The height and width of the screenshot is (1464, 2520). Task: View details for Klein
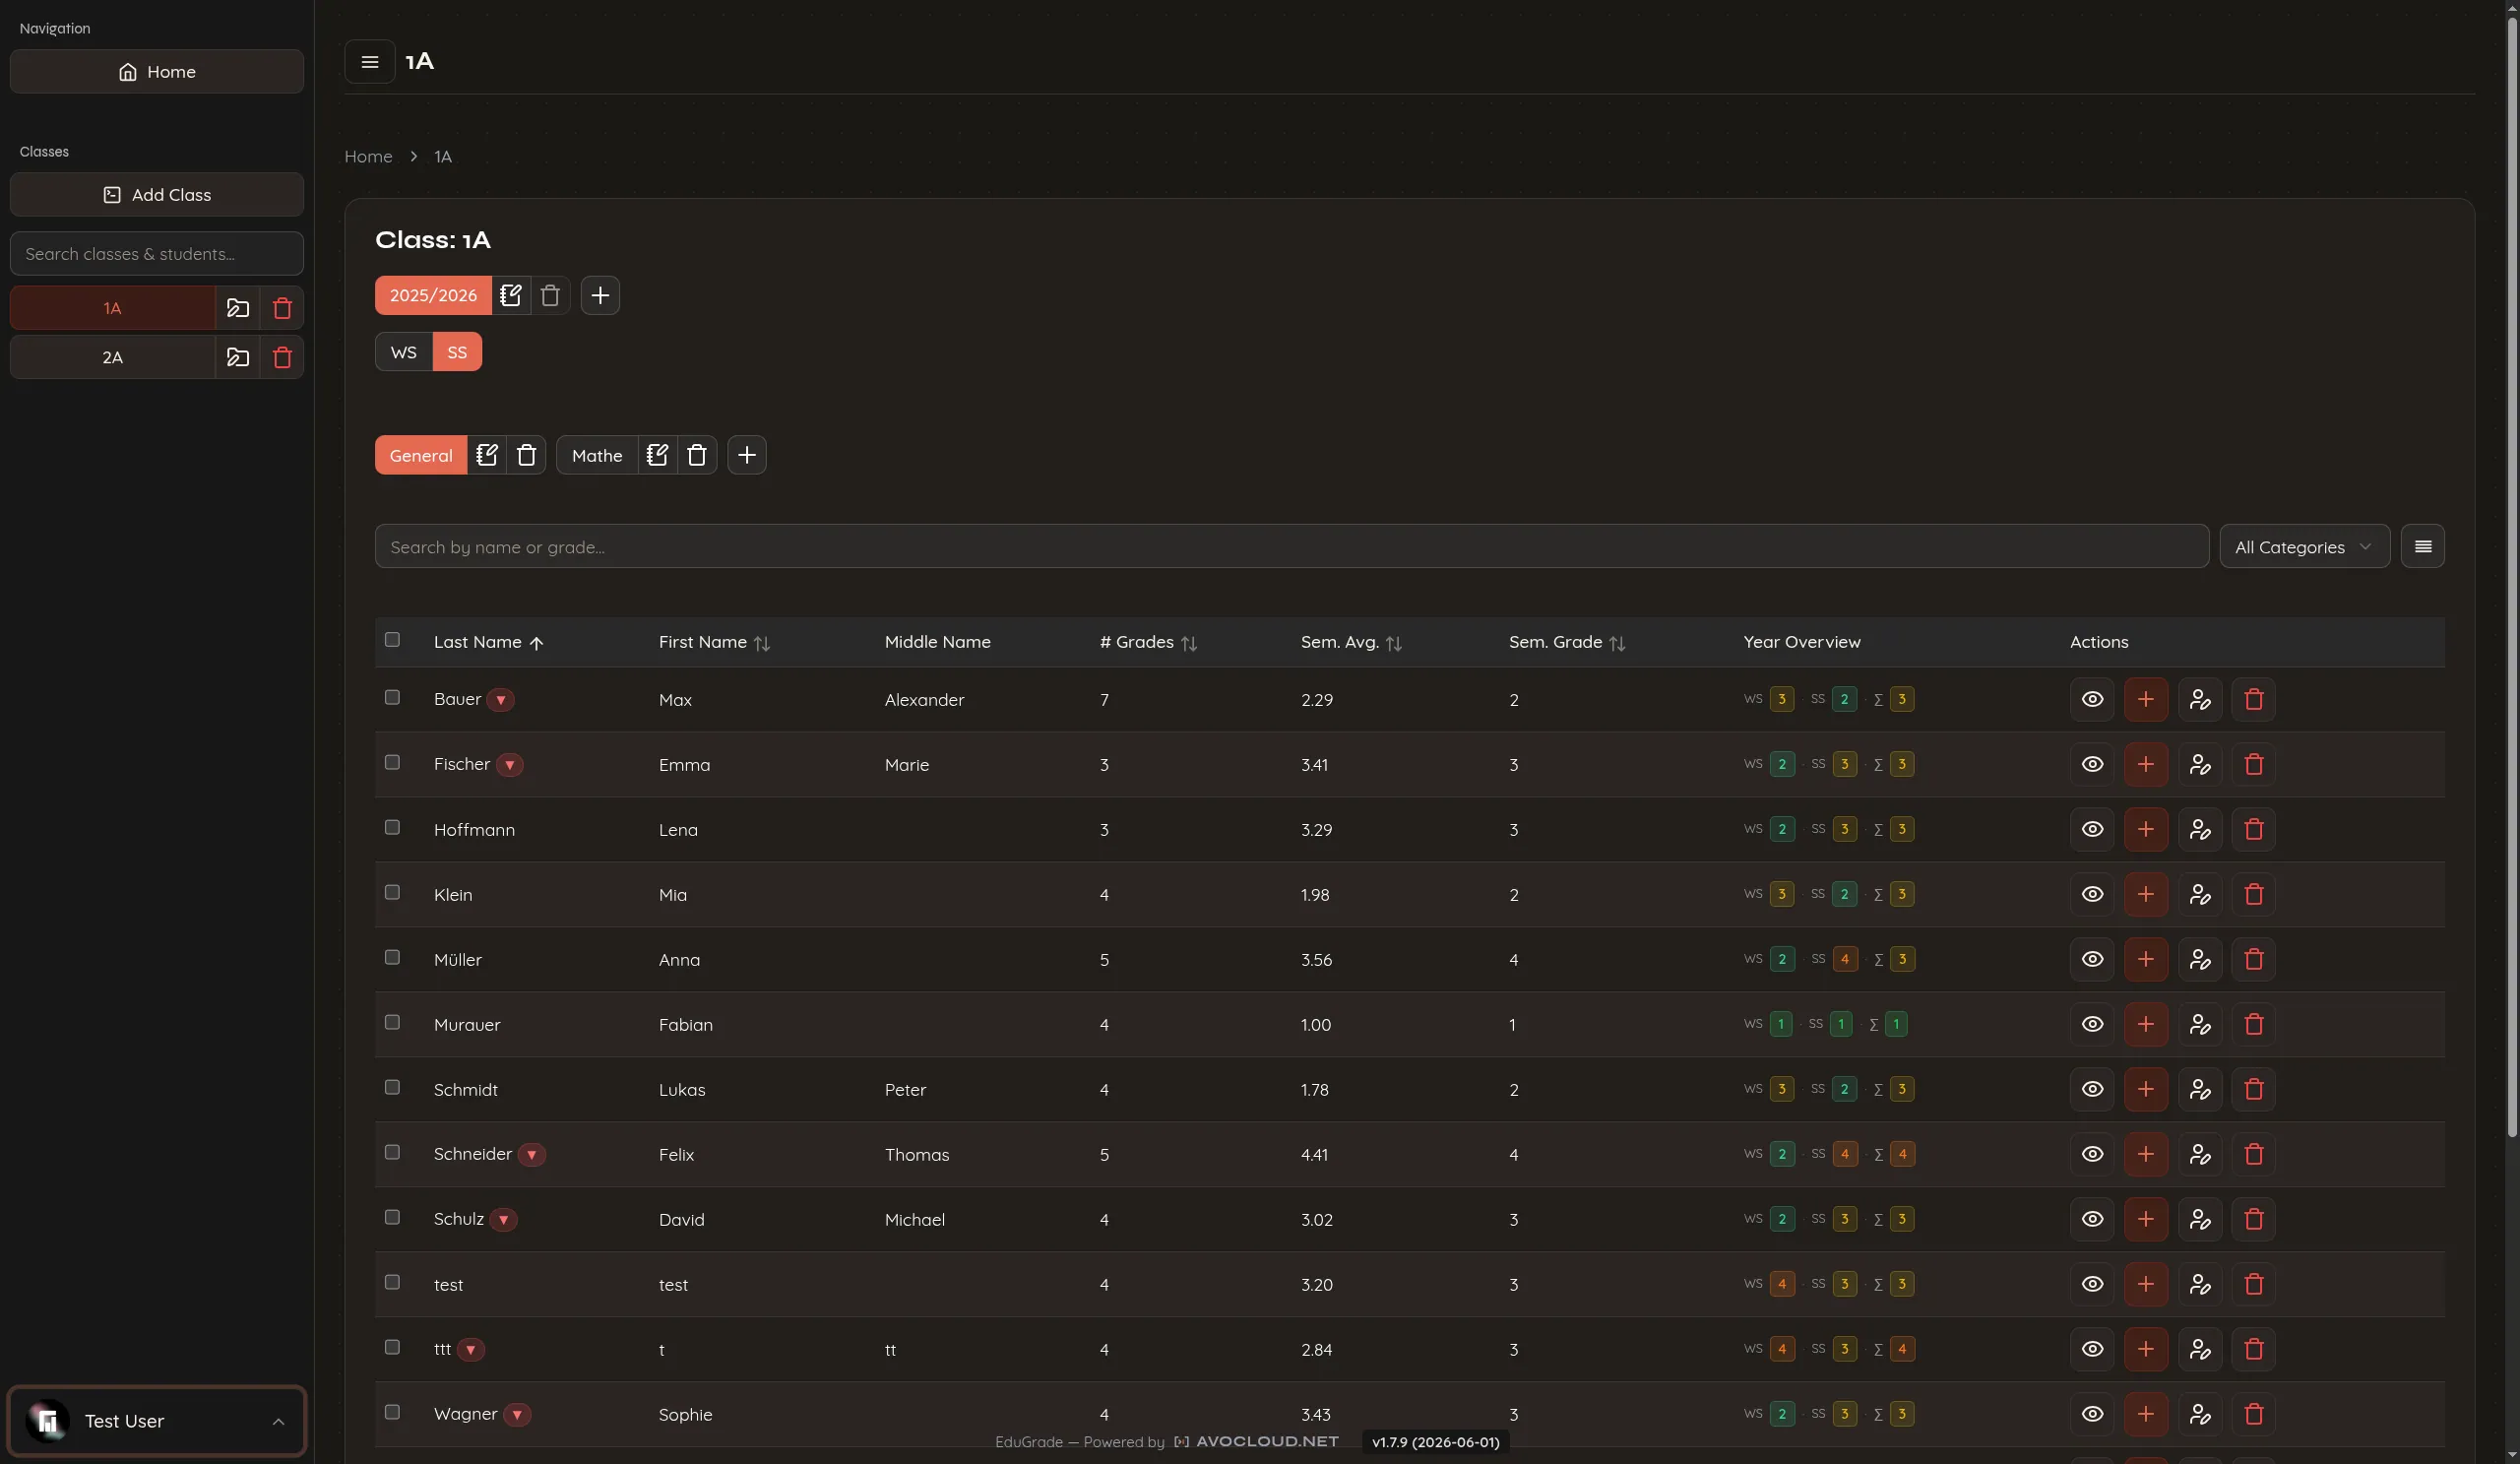click(2092, 894)
